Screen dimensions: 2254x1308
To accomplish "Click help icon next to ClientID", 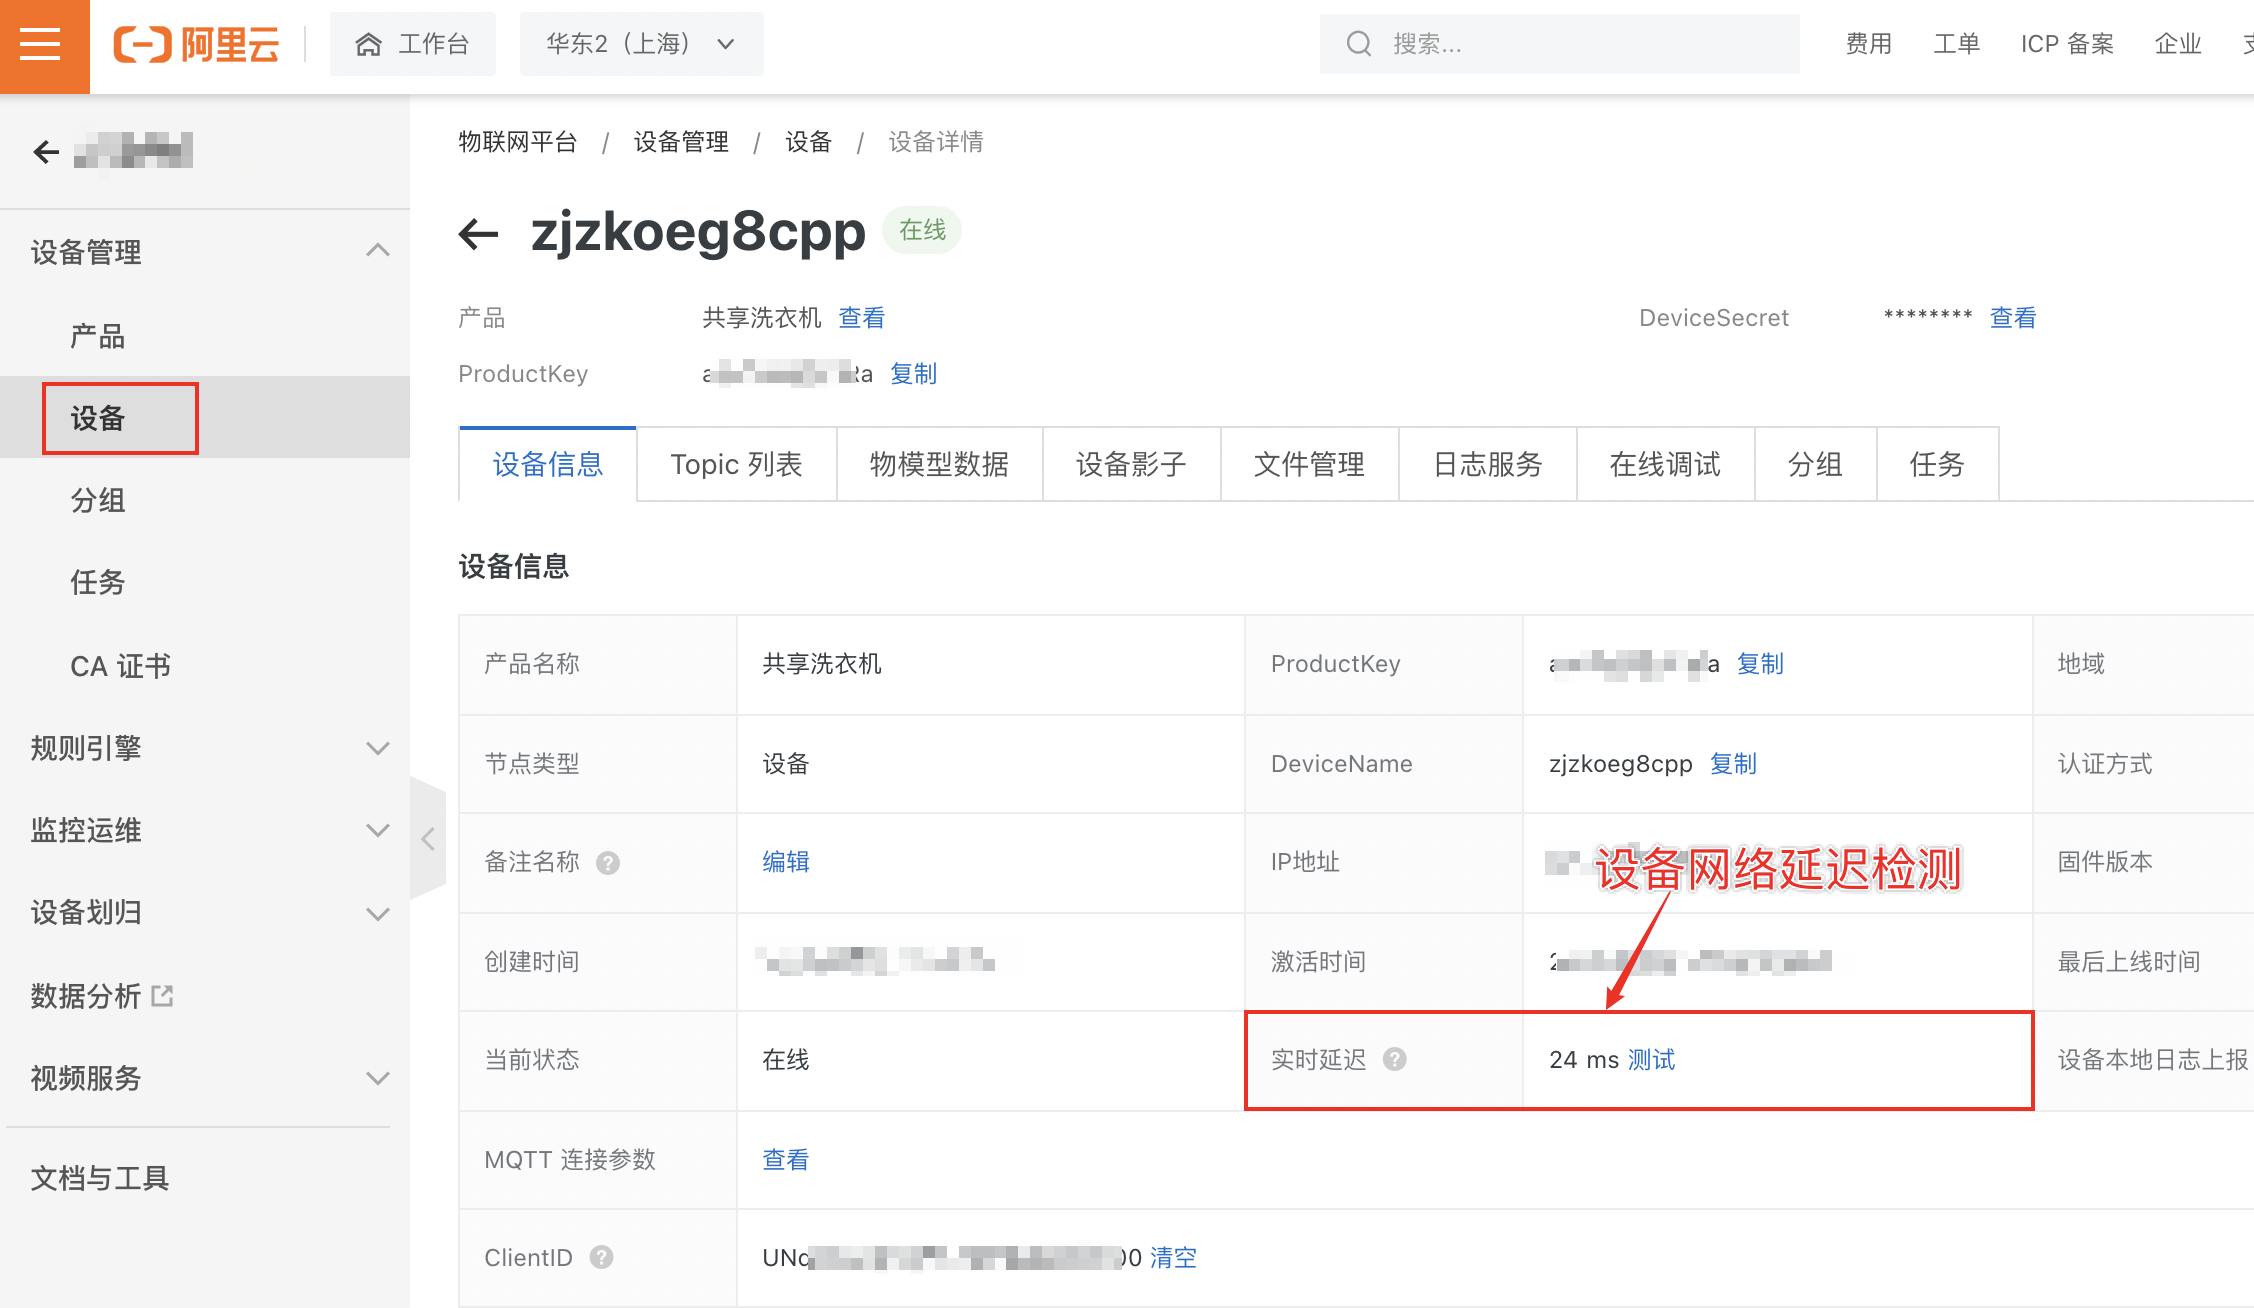I will click(601, 1258).
